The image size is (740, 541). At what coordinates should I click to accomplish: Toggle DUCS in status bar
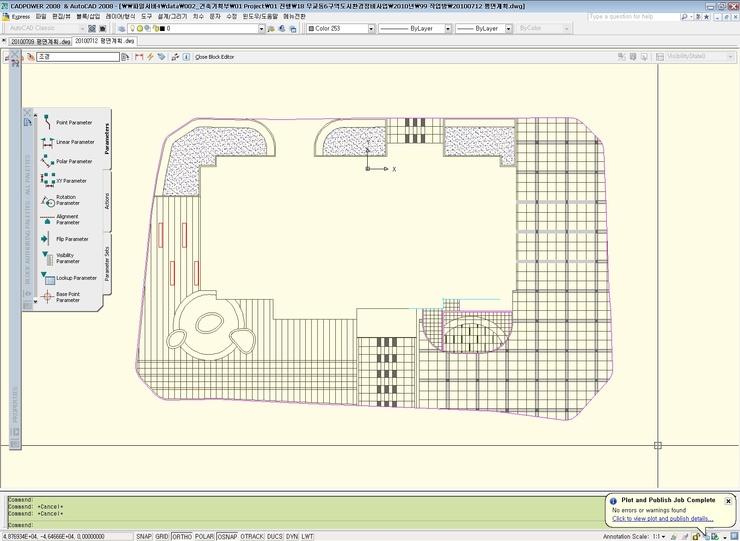coord(275,536)
